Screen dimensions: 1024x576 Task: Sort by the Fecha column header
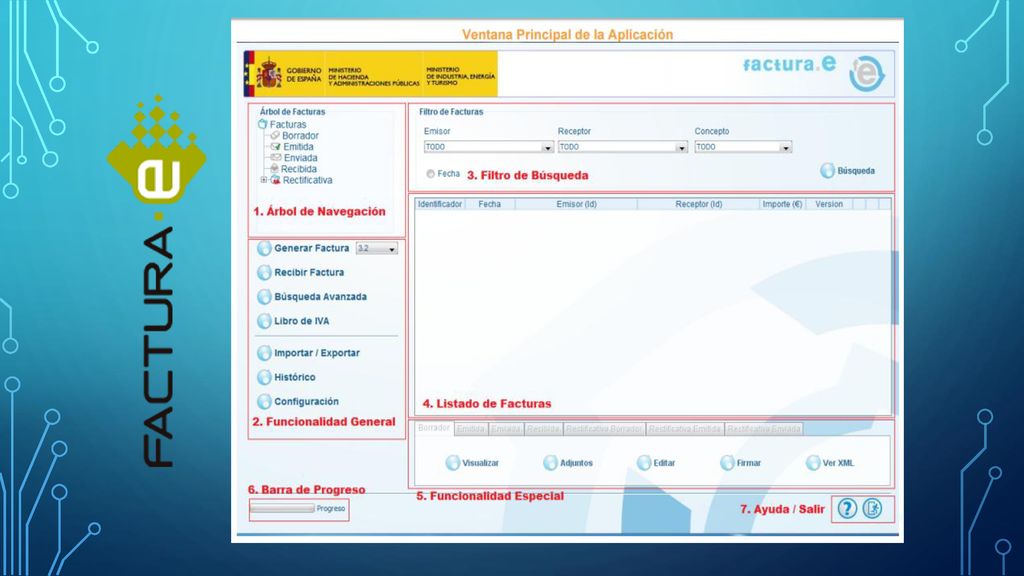tap(489, 204)
